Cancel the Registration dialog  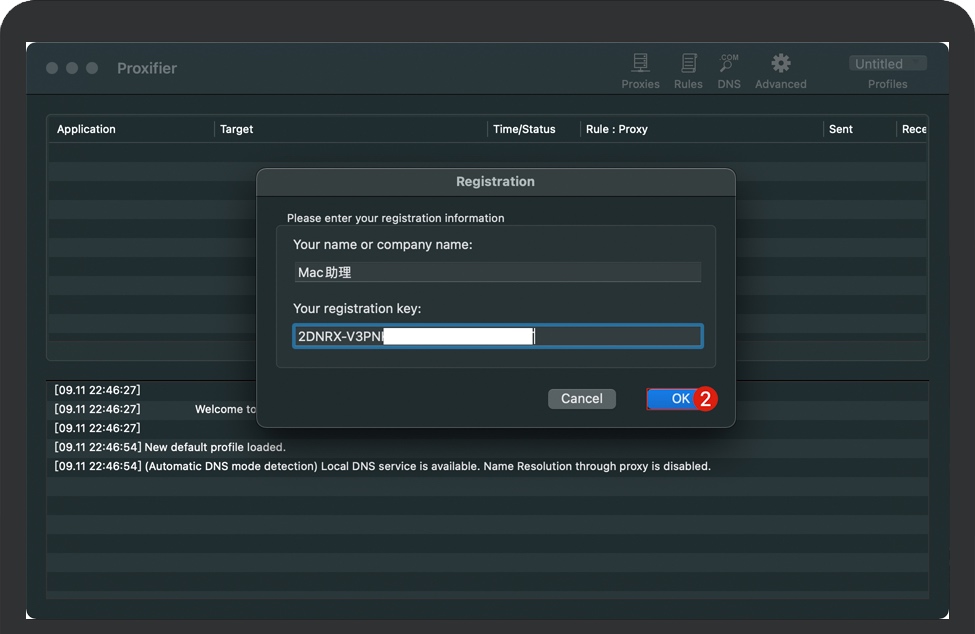[582, 398]
